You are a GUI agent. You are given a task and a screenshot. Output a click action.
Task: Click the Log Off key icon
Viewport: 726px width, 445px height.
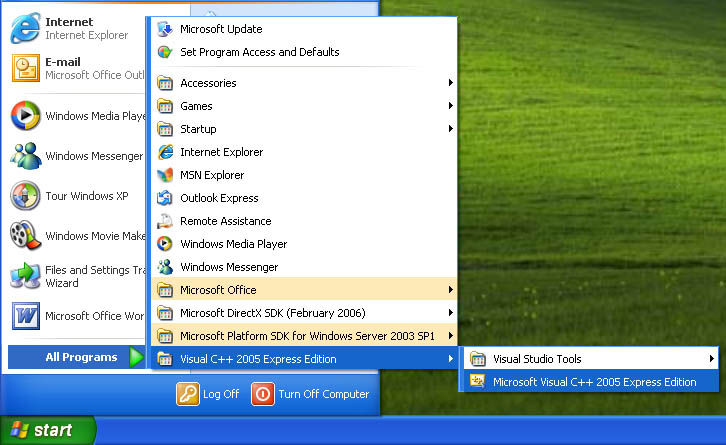pyautogui.click(x=188, y=394)
